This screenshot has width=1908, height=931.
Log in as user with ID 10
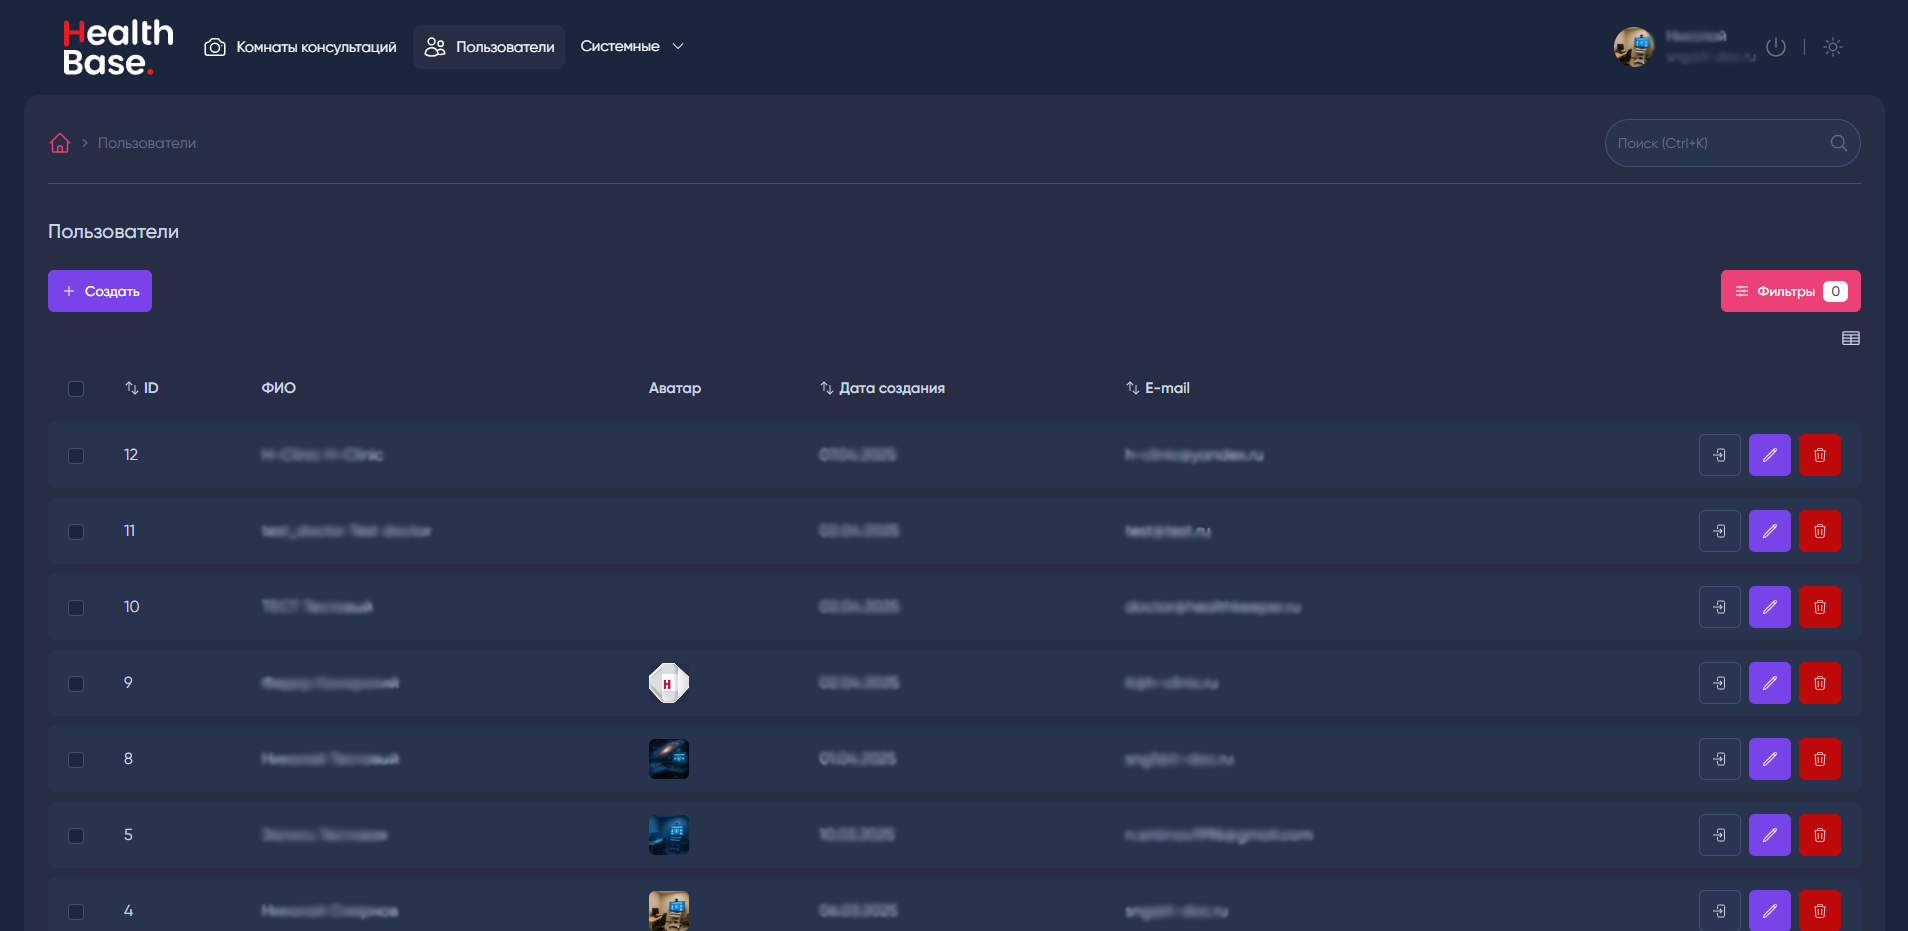[x=1720, y=607]
